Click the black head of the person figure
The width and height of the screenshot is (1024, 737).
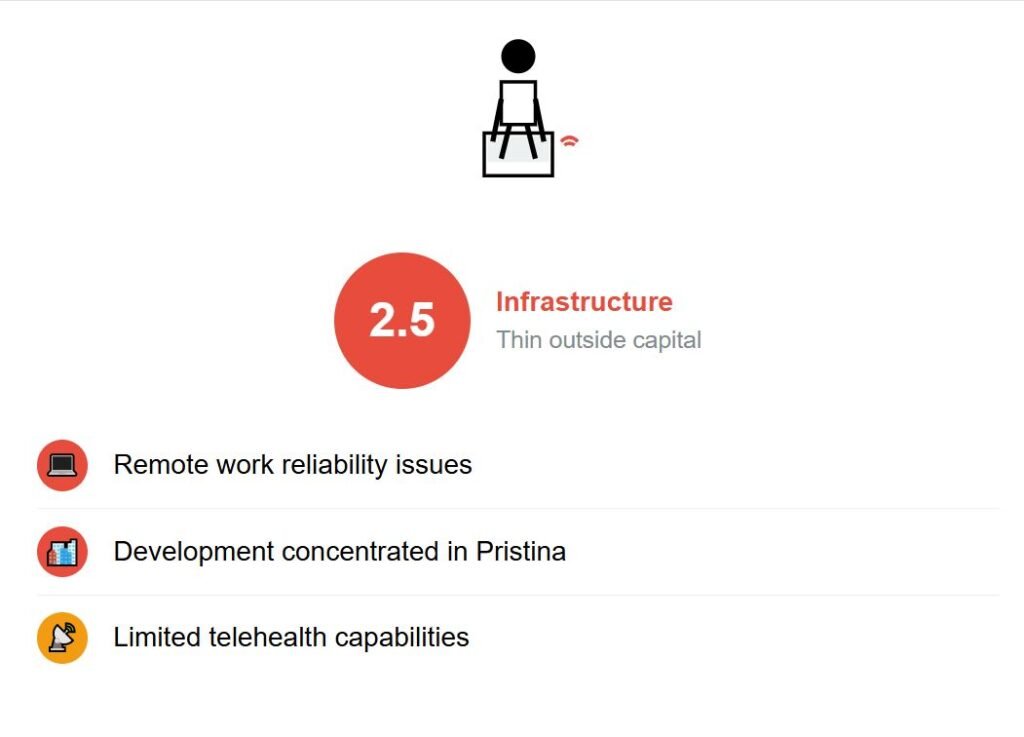pos(518,56)
